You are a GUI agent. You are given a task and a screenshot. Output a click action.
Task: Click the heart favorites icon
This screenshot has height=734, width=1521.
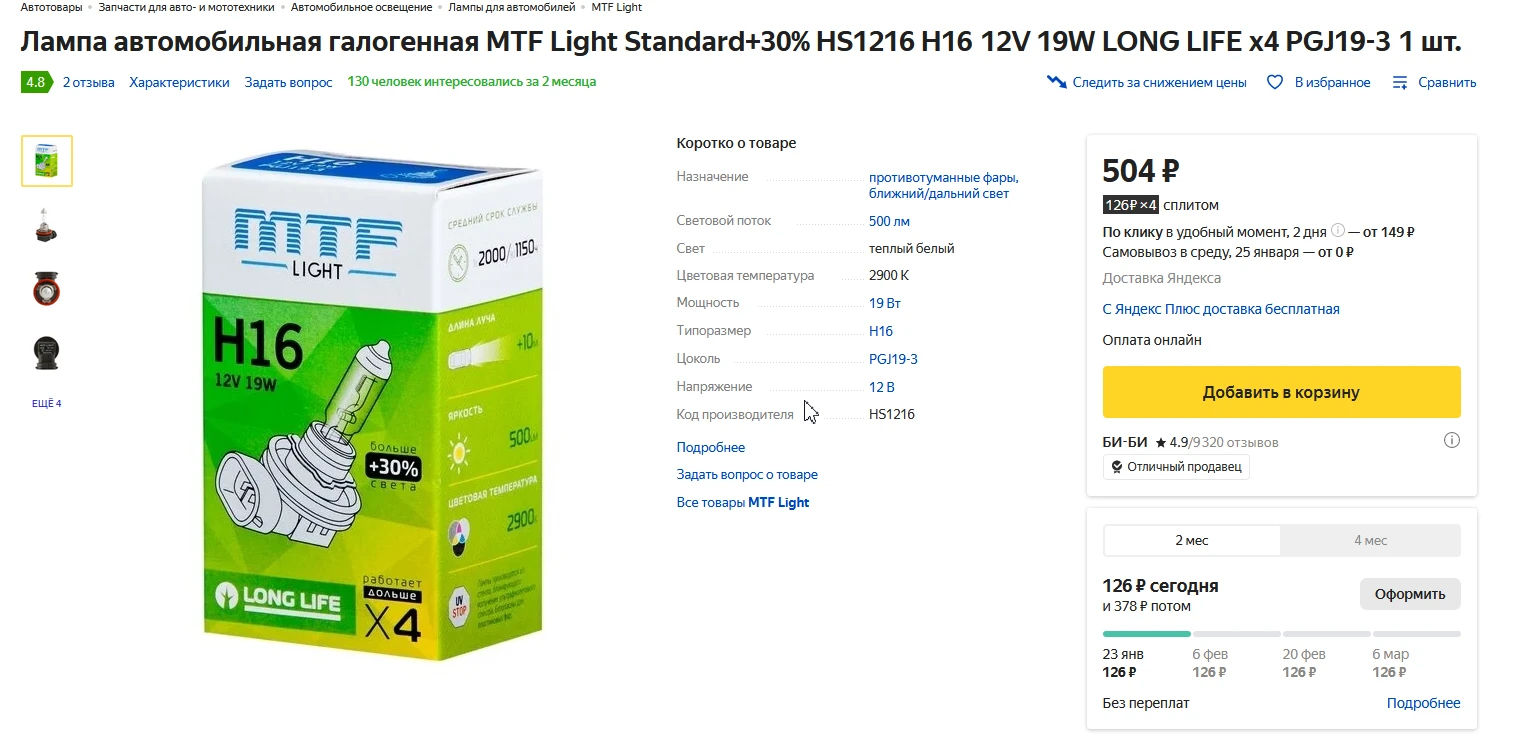pos(1275,82)
